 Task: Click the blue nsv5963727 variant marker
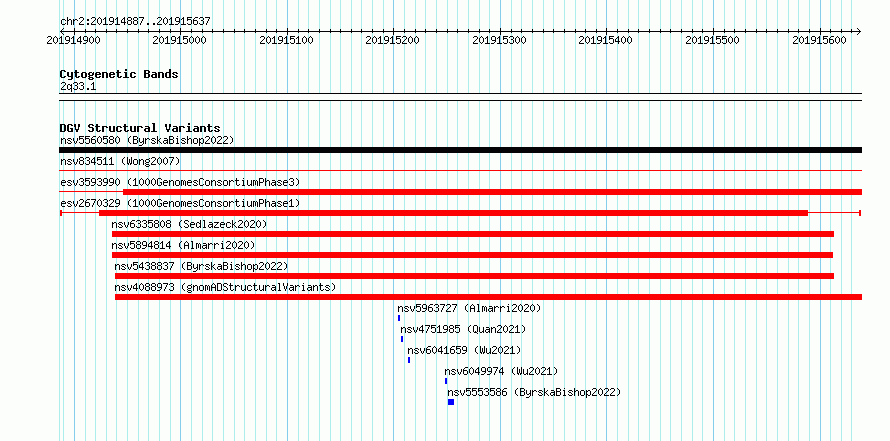click(x=399, y=318)
